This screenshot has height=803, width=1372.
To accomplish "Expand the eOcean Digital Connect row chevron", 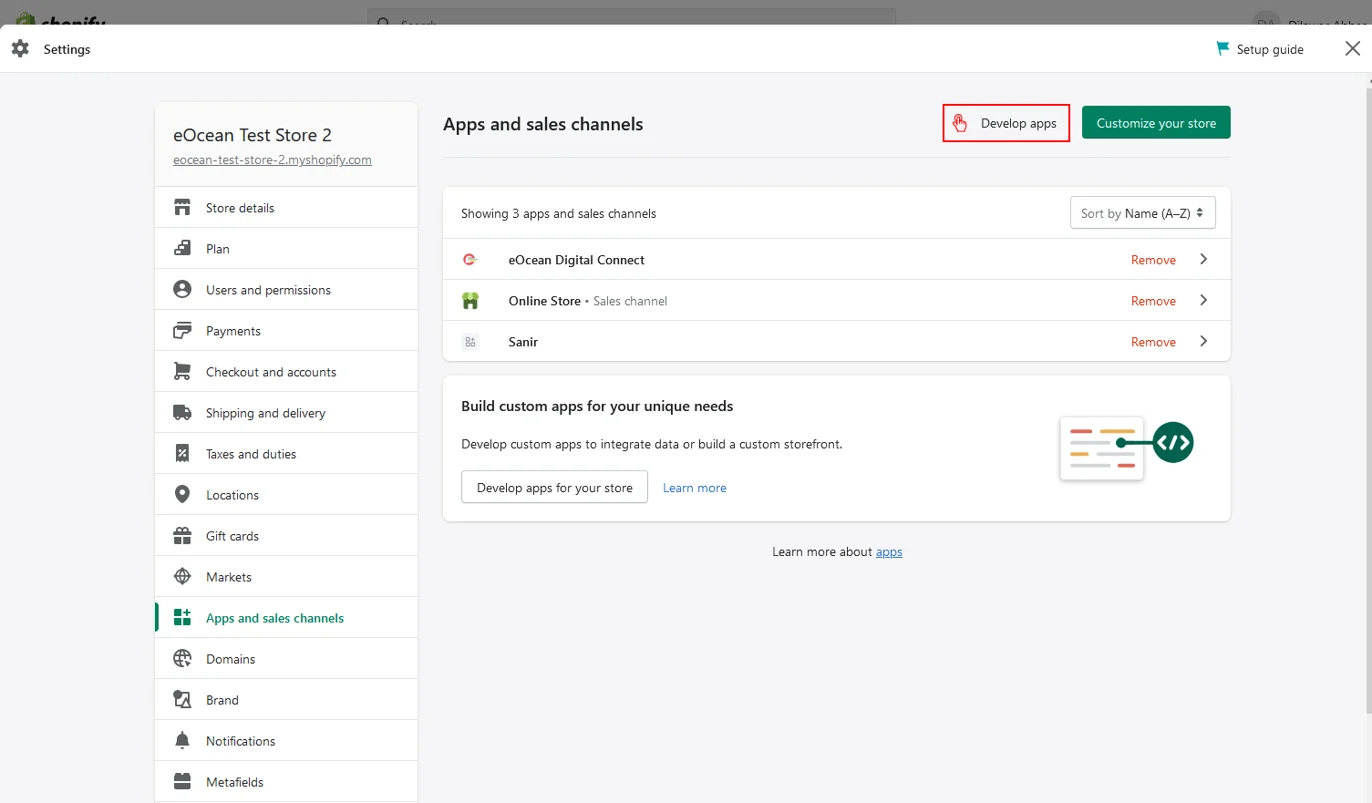I will [x=1203, y=260].
